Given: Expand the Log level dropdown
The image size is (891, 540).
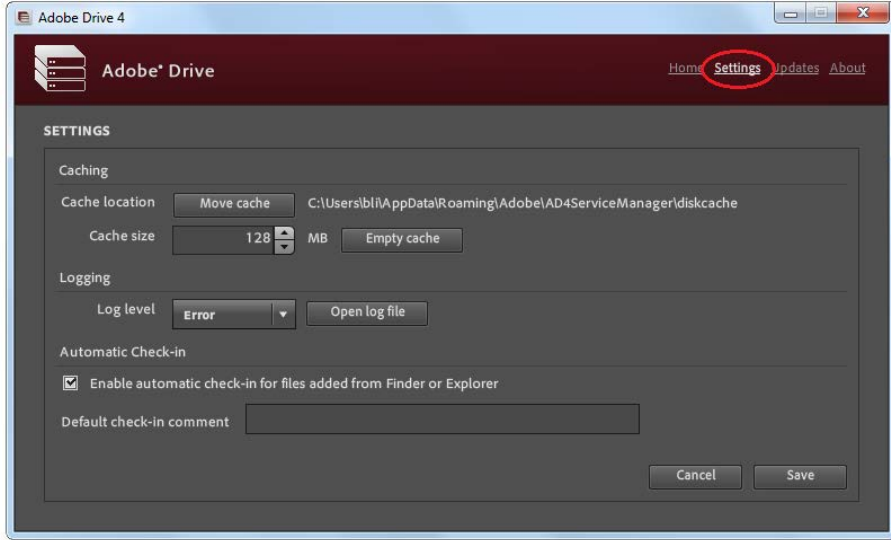Looking at the screenshot, I should (x=234, y=314).
